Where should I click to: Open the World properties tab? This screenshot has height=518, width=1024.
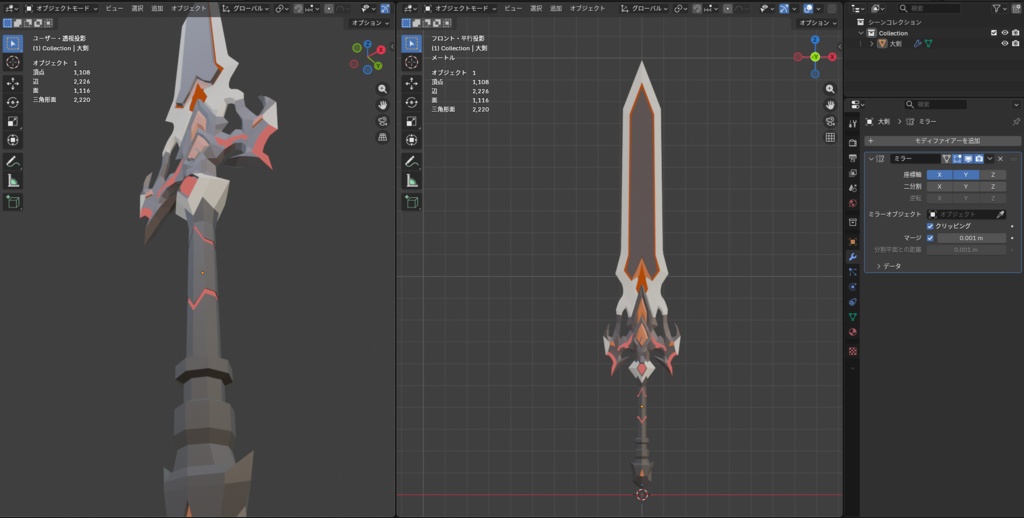point(852,204)
